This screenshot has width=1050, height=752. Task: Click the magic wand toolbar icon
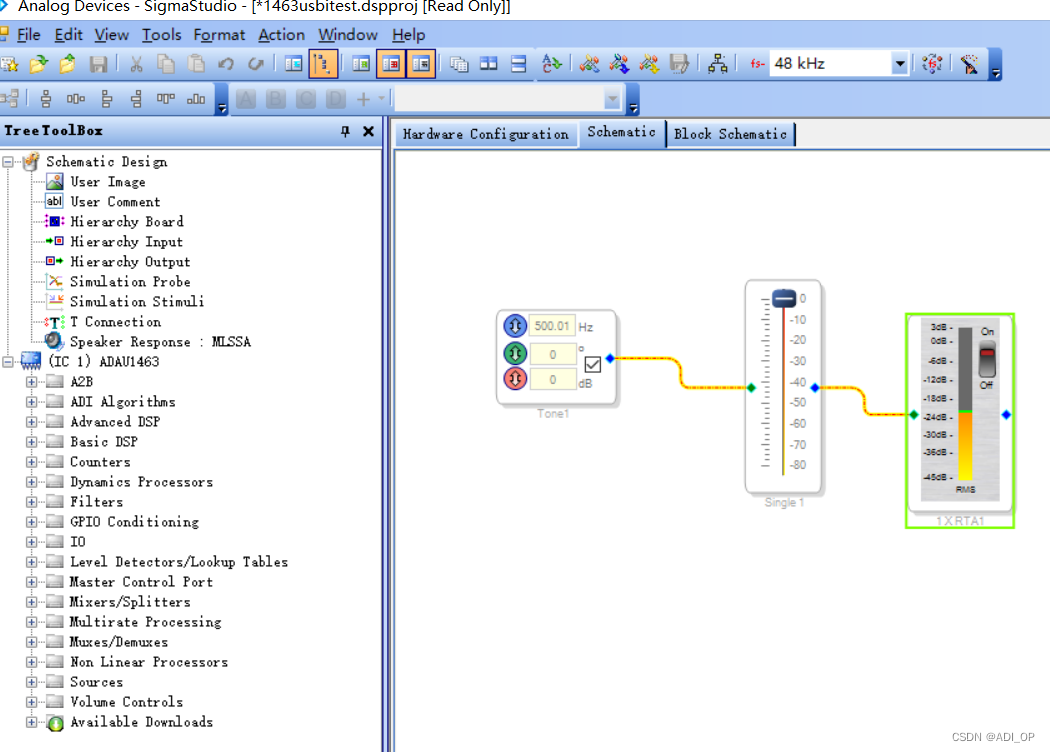[970, 64]
